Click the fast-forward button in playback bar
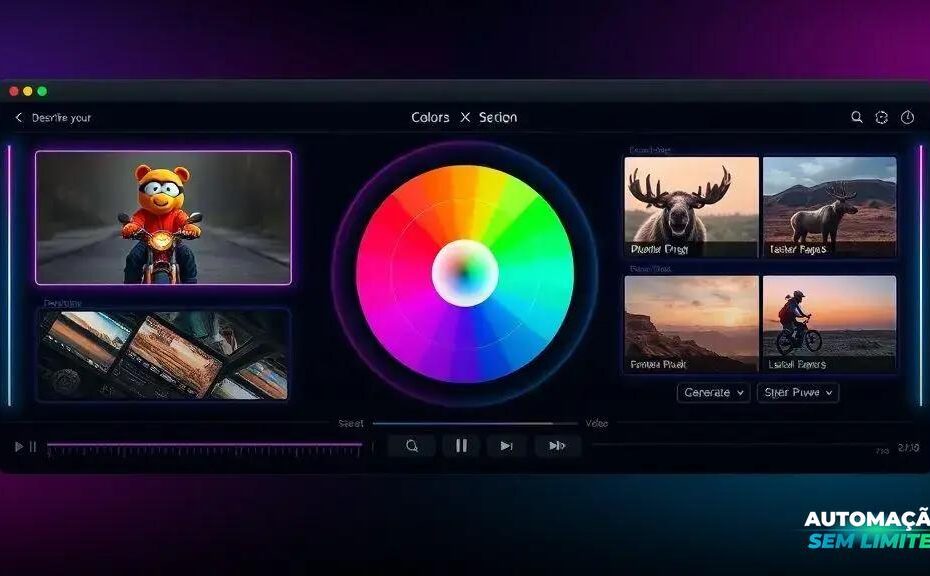Image resolution: width=930 pixels, height=576 pixels. click(557, 446)
